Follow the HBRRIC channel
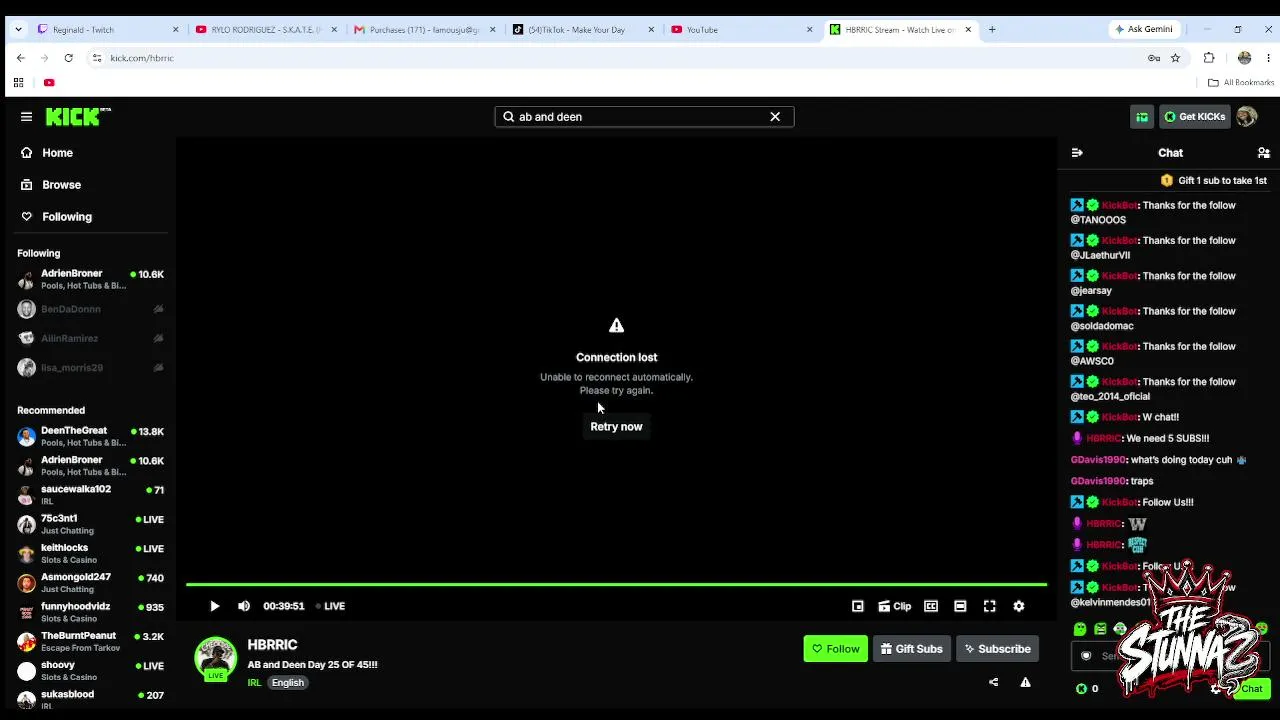Screen dimensions: 1280x720 [x=835, y=649]
